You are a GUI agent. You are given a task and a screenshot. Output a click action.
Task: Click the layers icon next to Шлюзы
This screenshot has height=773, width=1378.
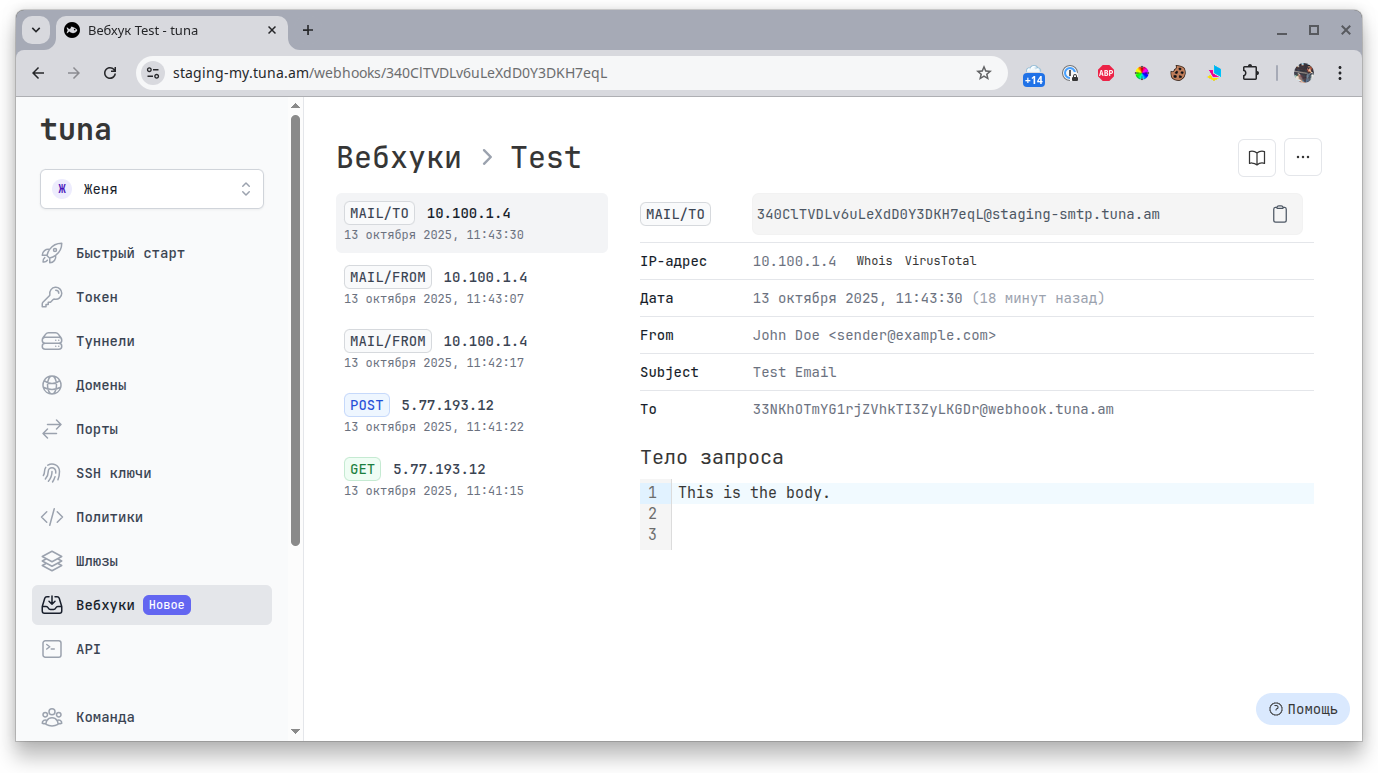(x=52, y=561)
